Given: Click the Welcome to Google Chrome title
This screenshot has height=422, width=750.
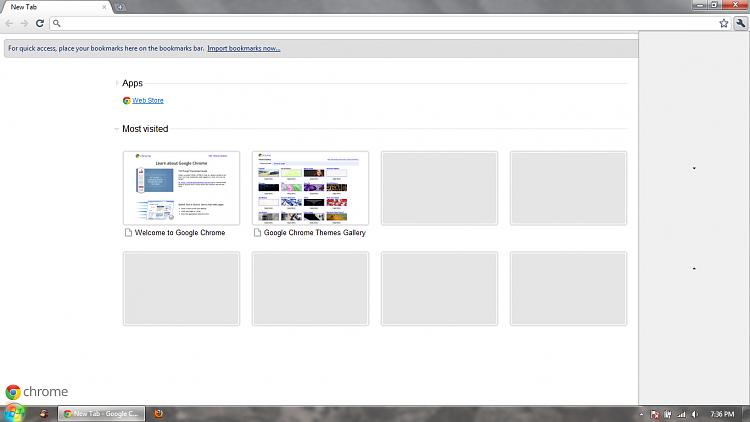Looking at the screenshot, I should [x=180, y=233].
